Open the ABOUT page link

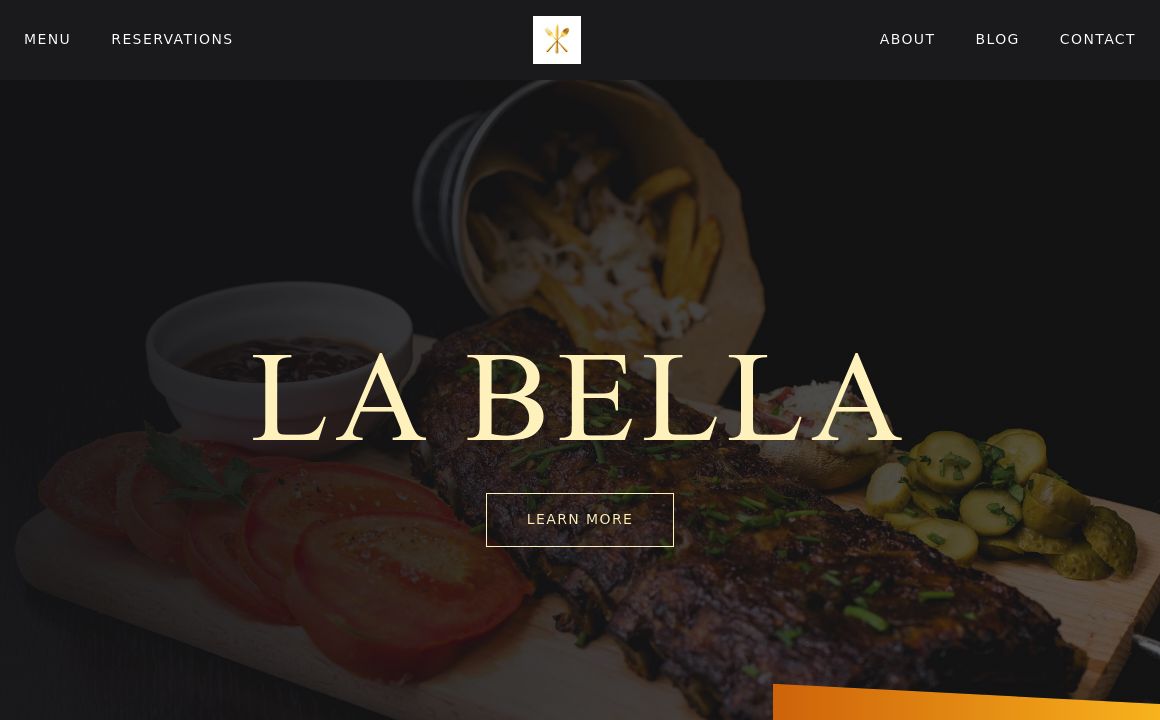907,39
